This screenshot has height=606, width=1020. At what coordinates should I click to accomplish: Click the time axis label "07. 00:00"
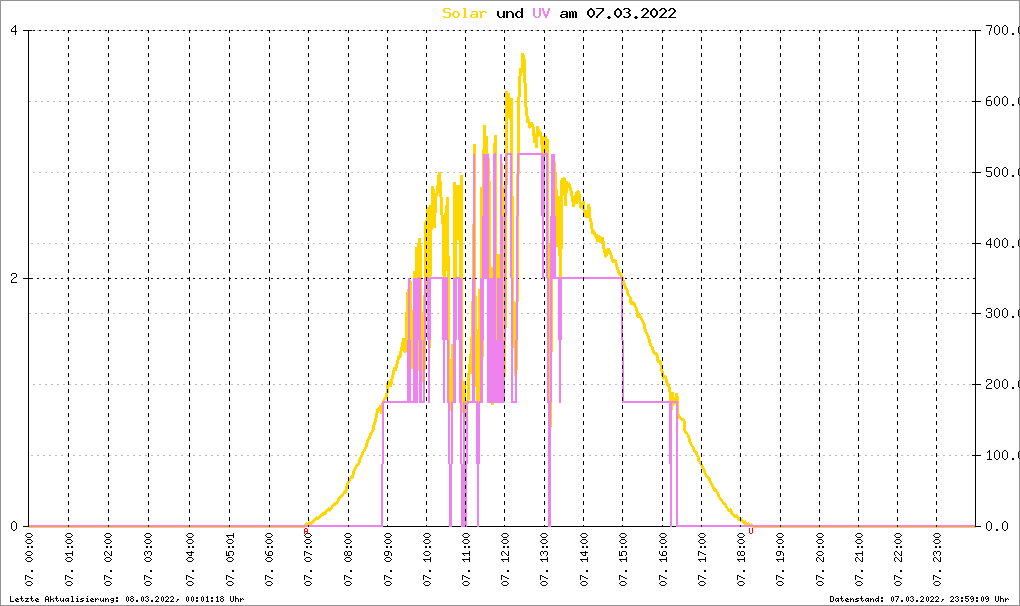click(x=29, y=559)
